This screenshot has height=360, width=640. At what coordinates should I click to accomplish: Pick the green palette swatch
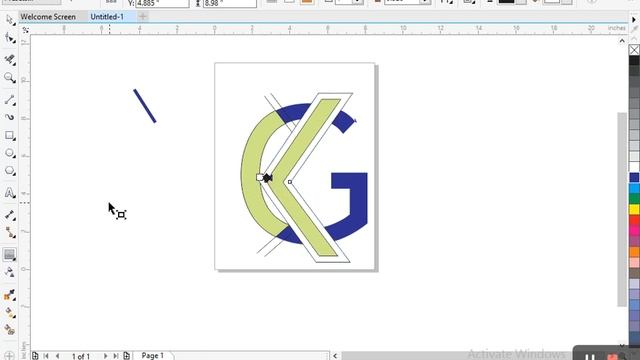634,198
